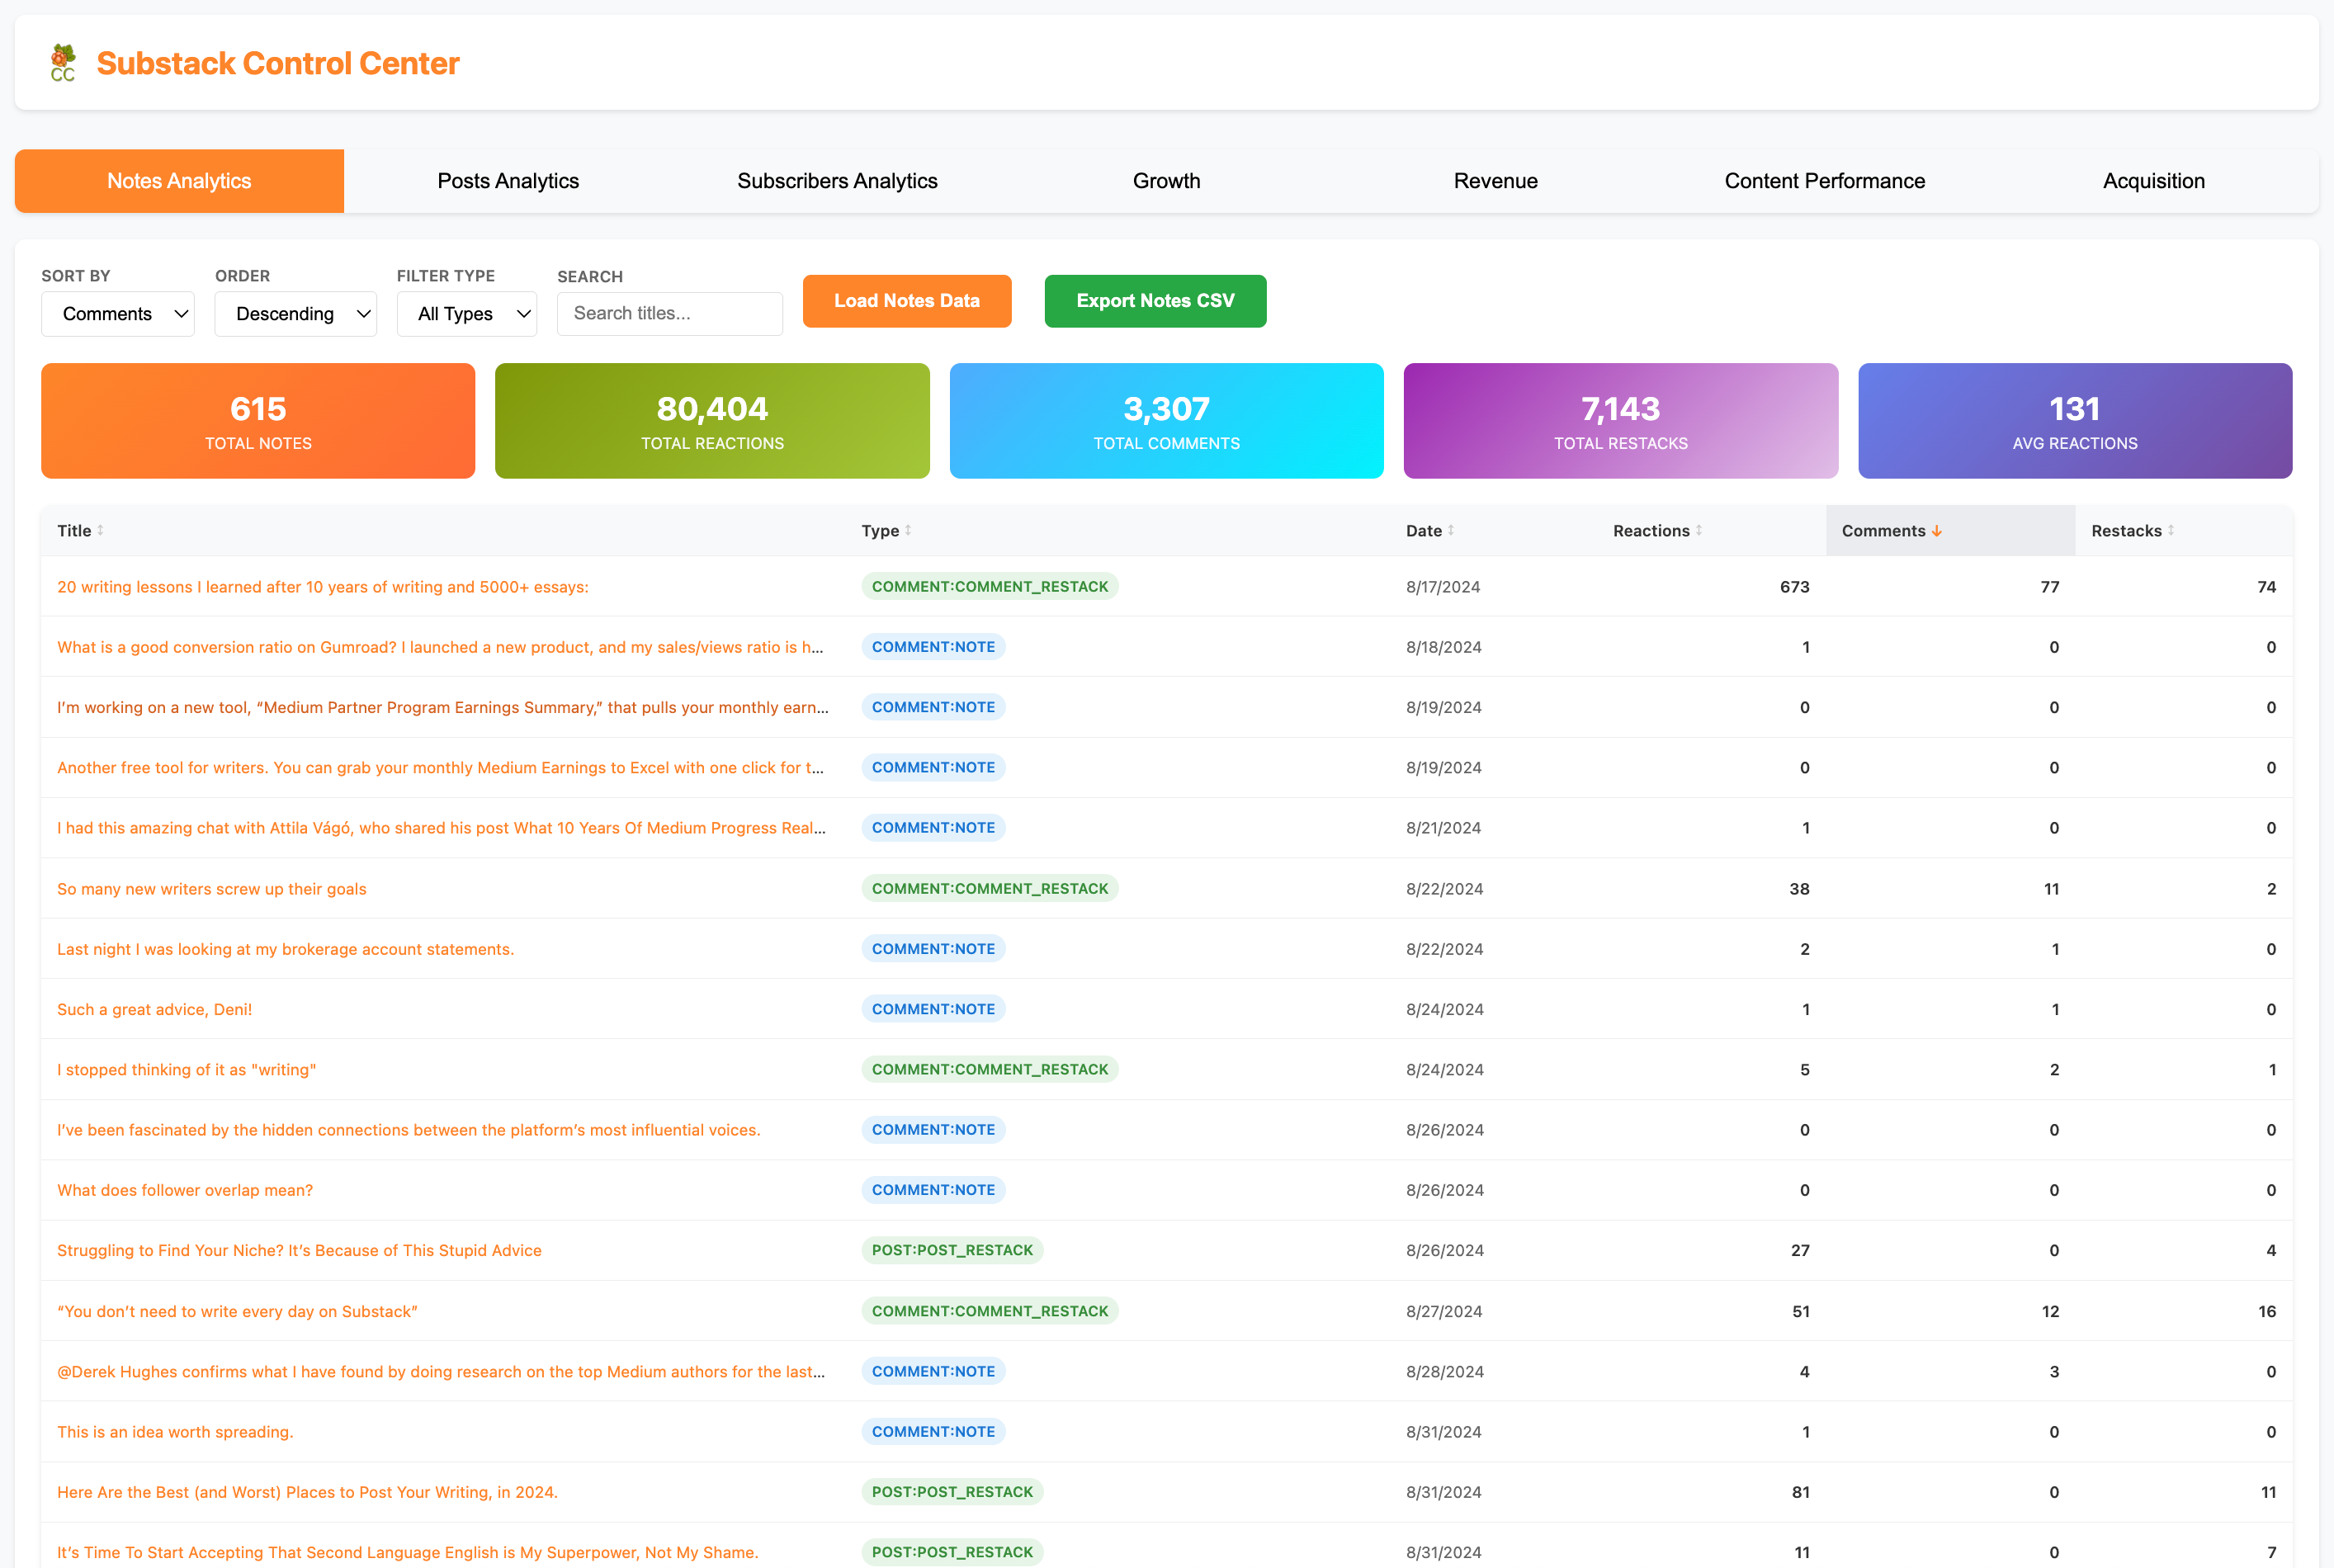This screenshot has width=2334, height=1568.
Task: Open the Order Descending dropdown
Action: pyautogui.click(x=296, y=314)
